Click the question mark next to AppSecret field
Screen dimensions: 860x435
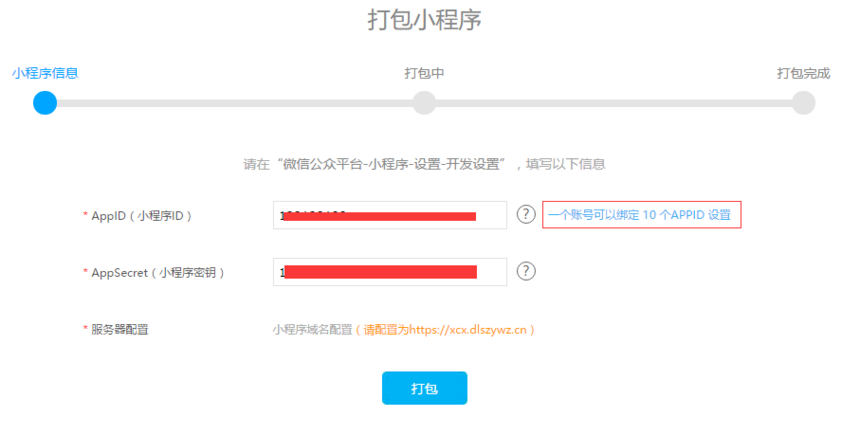(526, 271)
